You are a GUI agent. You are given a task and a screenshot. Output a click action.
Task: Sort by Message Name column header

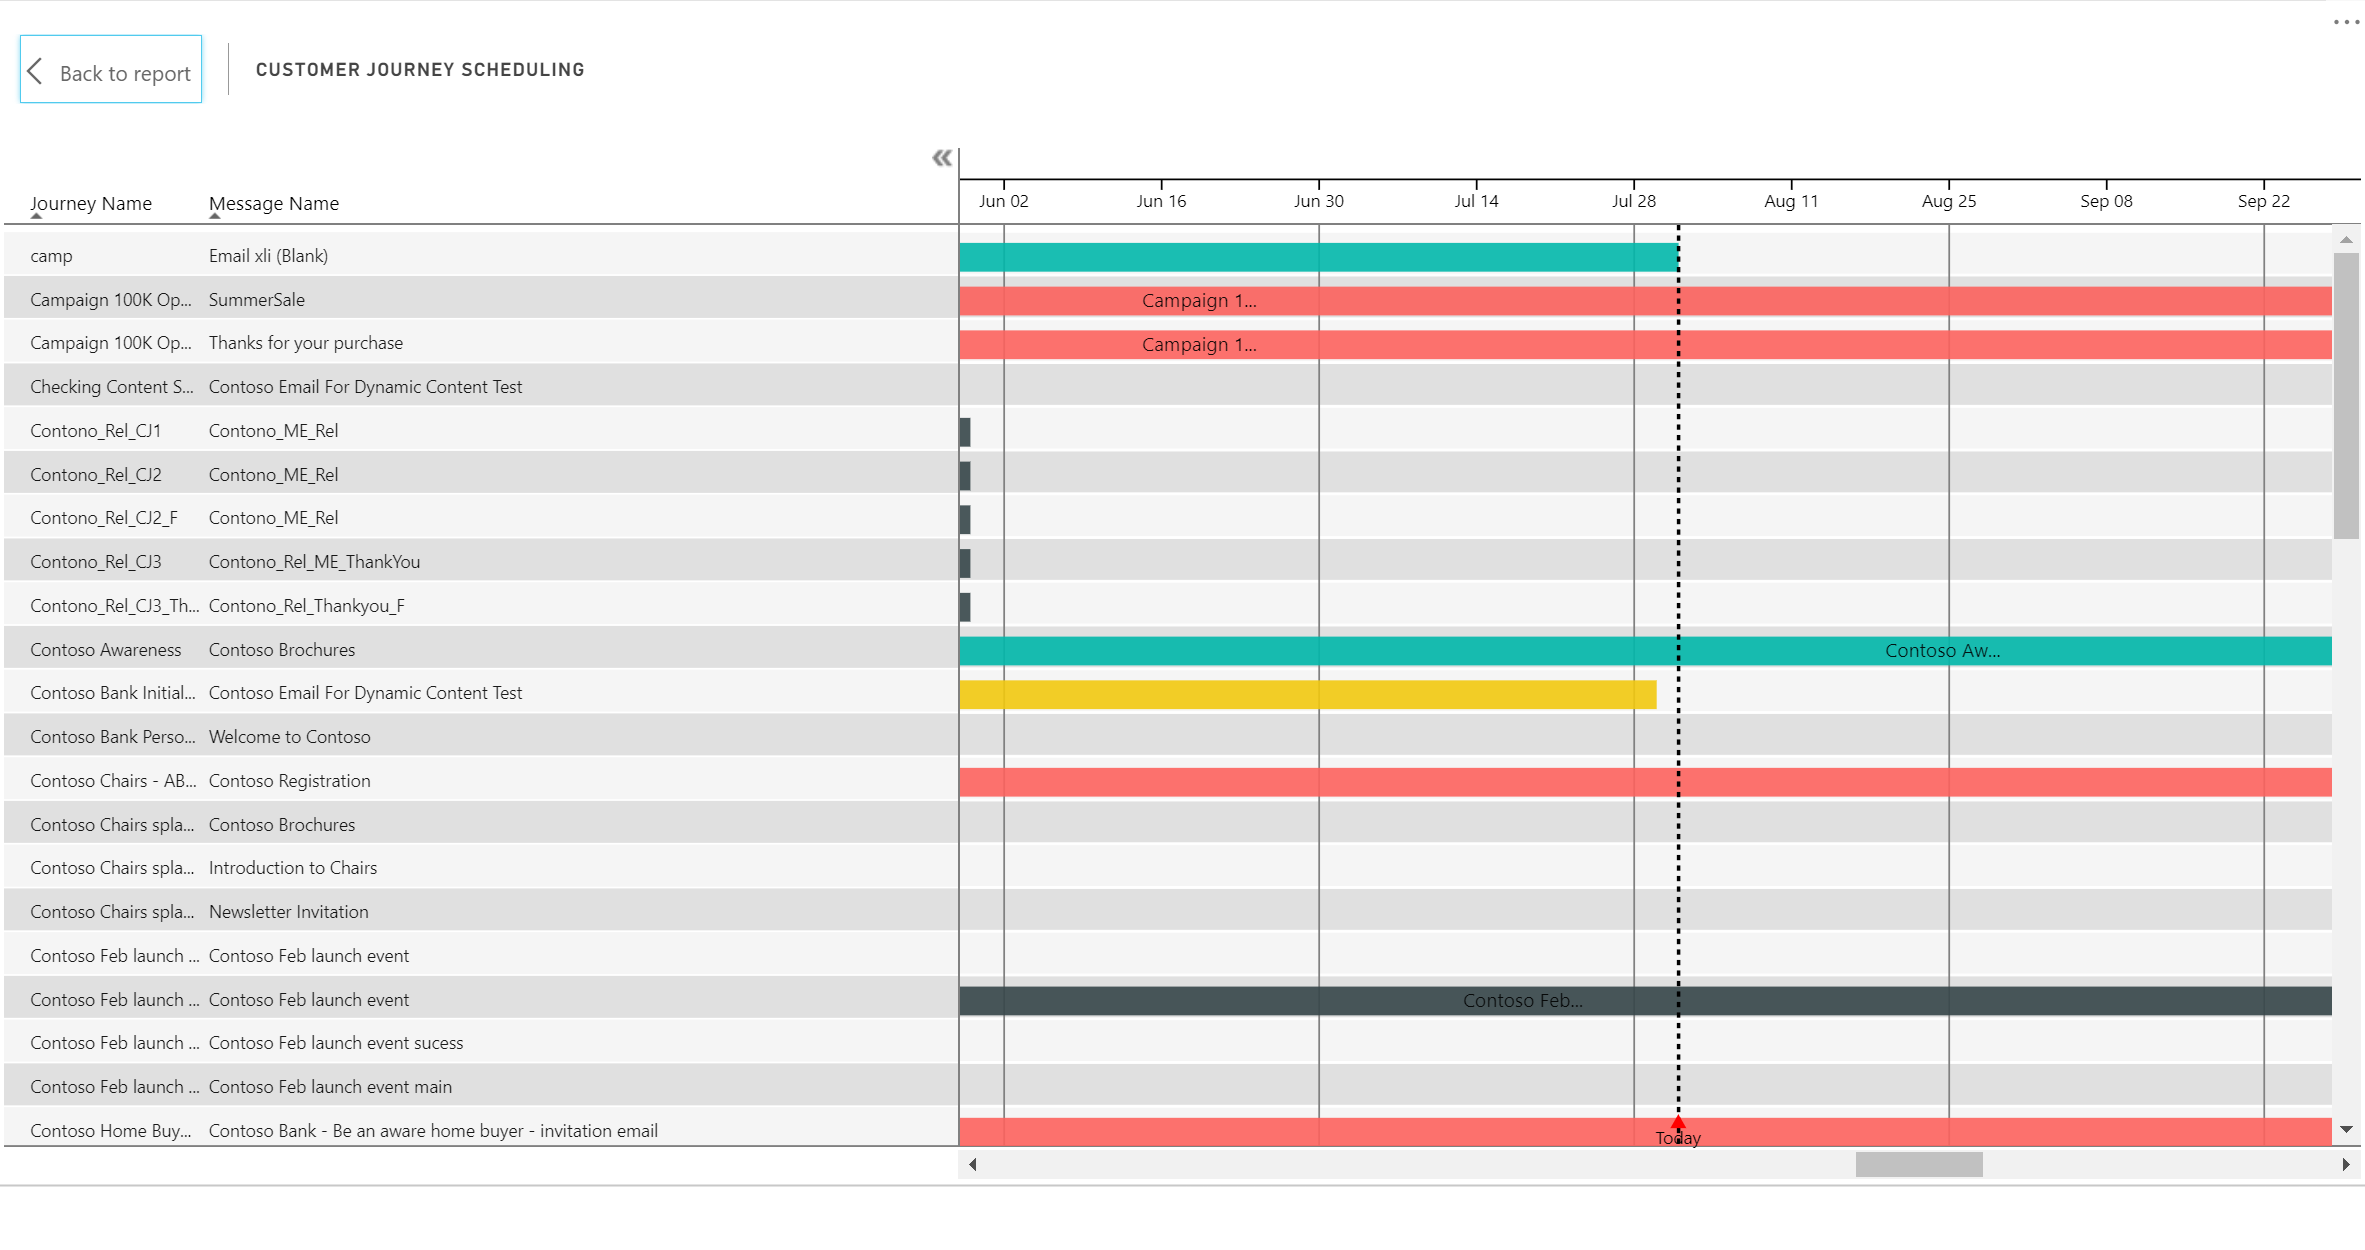coord(274,203)
